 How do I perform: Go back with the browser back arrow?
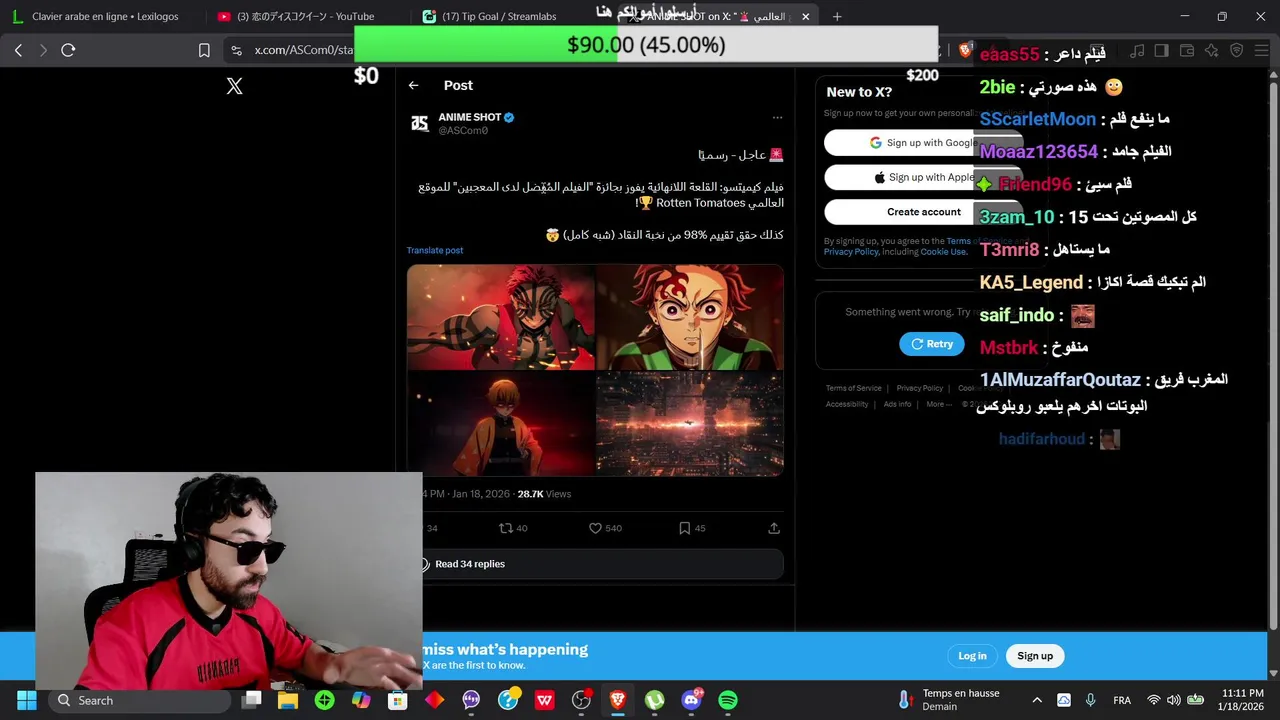pyautogui.click(x=18, y=50)
